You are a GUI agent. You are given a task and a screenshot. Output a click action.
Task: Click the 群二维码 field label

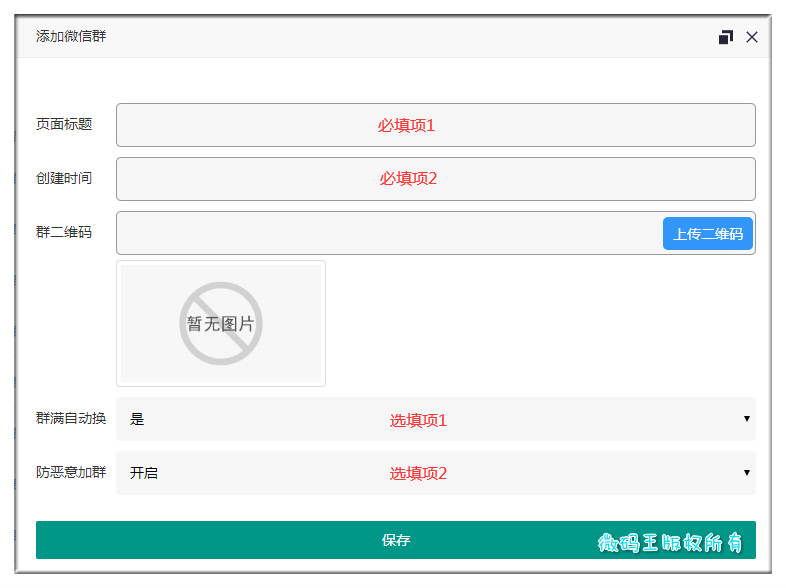[64, 232]
